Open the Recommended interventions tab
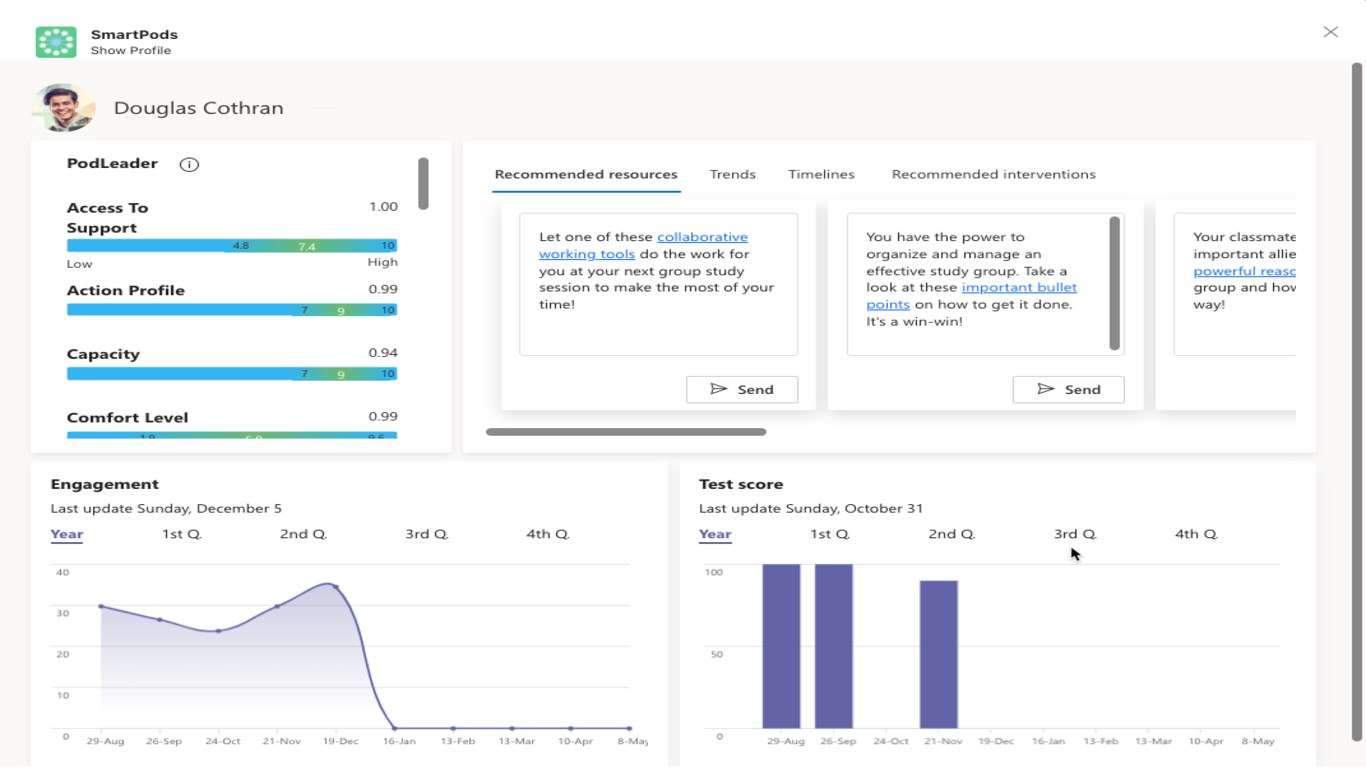Image resolution: width=1366 pixels, height=768 pixels. tap(994, 174)
